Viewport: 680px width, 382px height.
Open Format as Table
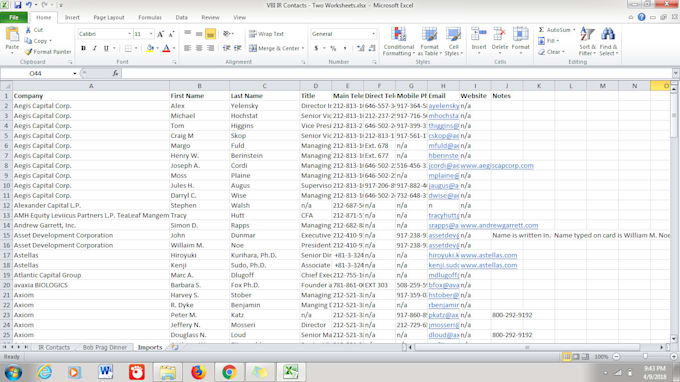pyautogui.click(x=430, y=41)
